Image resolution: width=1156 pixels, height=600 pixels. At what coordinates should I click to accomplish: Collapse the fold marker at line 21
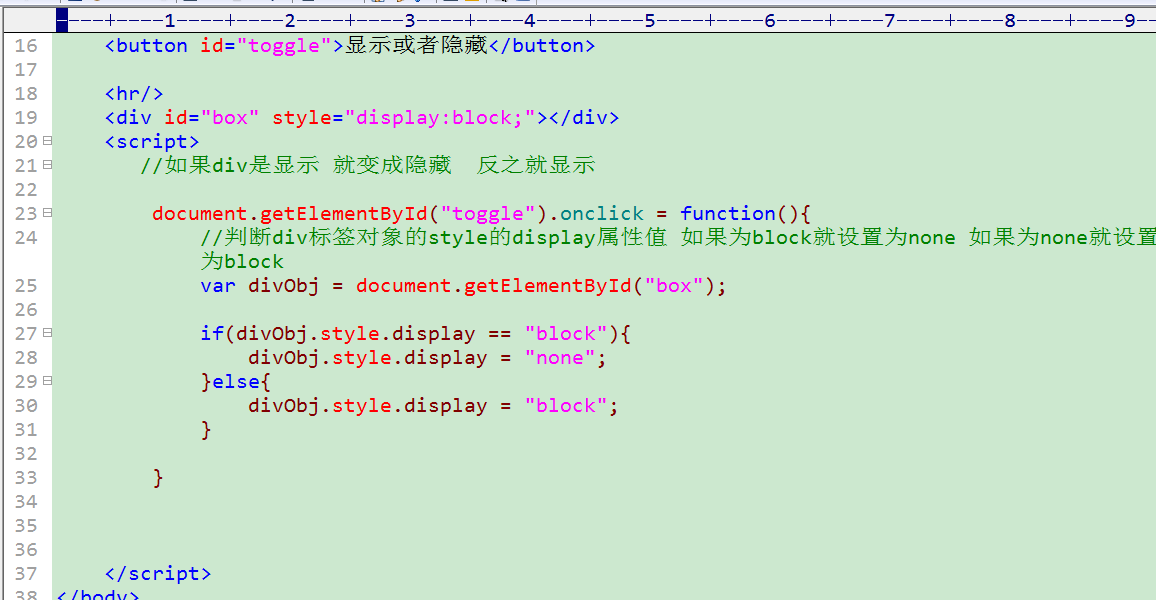(x=47, y=165)
